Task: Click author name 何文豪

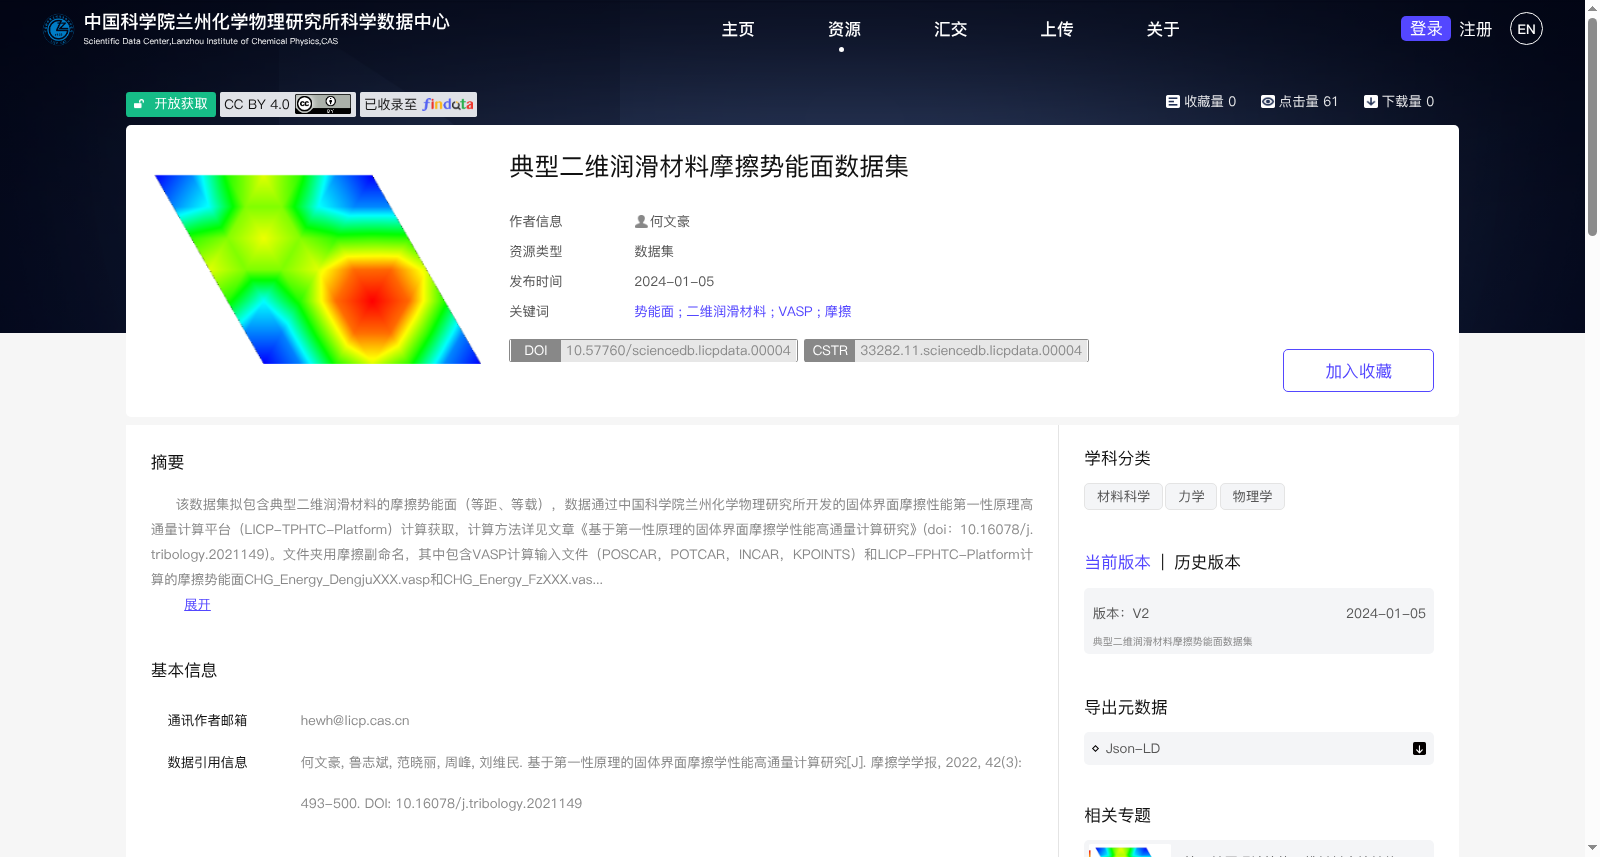Action: tap(670, 221)
